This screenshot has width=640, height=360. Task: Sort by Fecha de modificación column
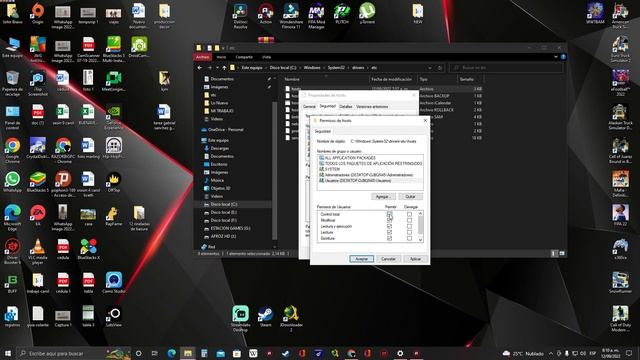pyautogui.click(x=392, y=79)
